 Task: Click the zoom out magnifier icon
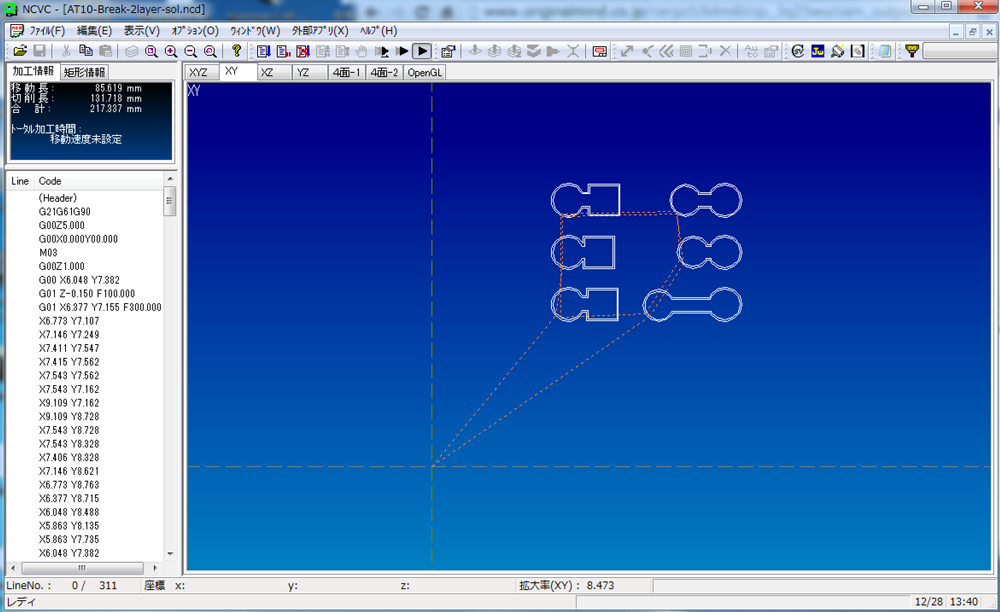(190, 50)
